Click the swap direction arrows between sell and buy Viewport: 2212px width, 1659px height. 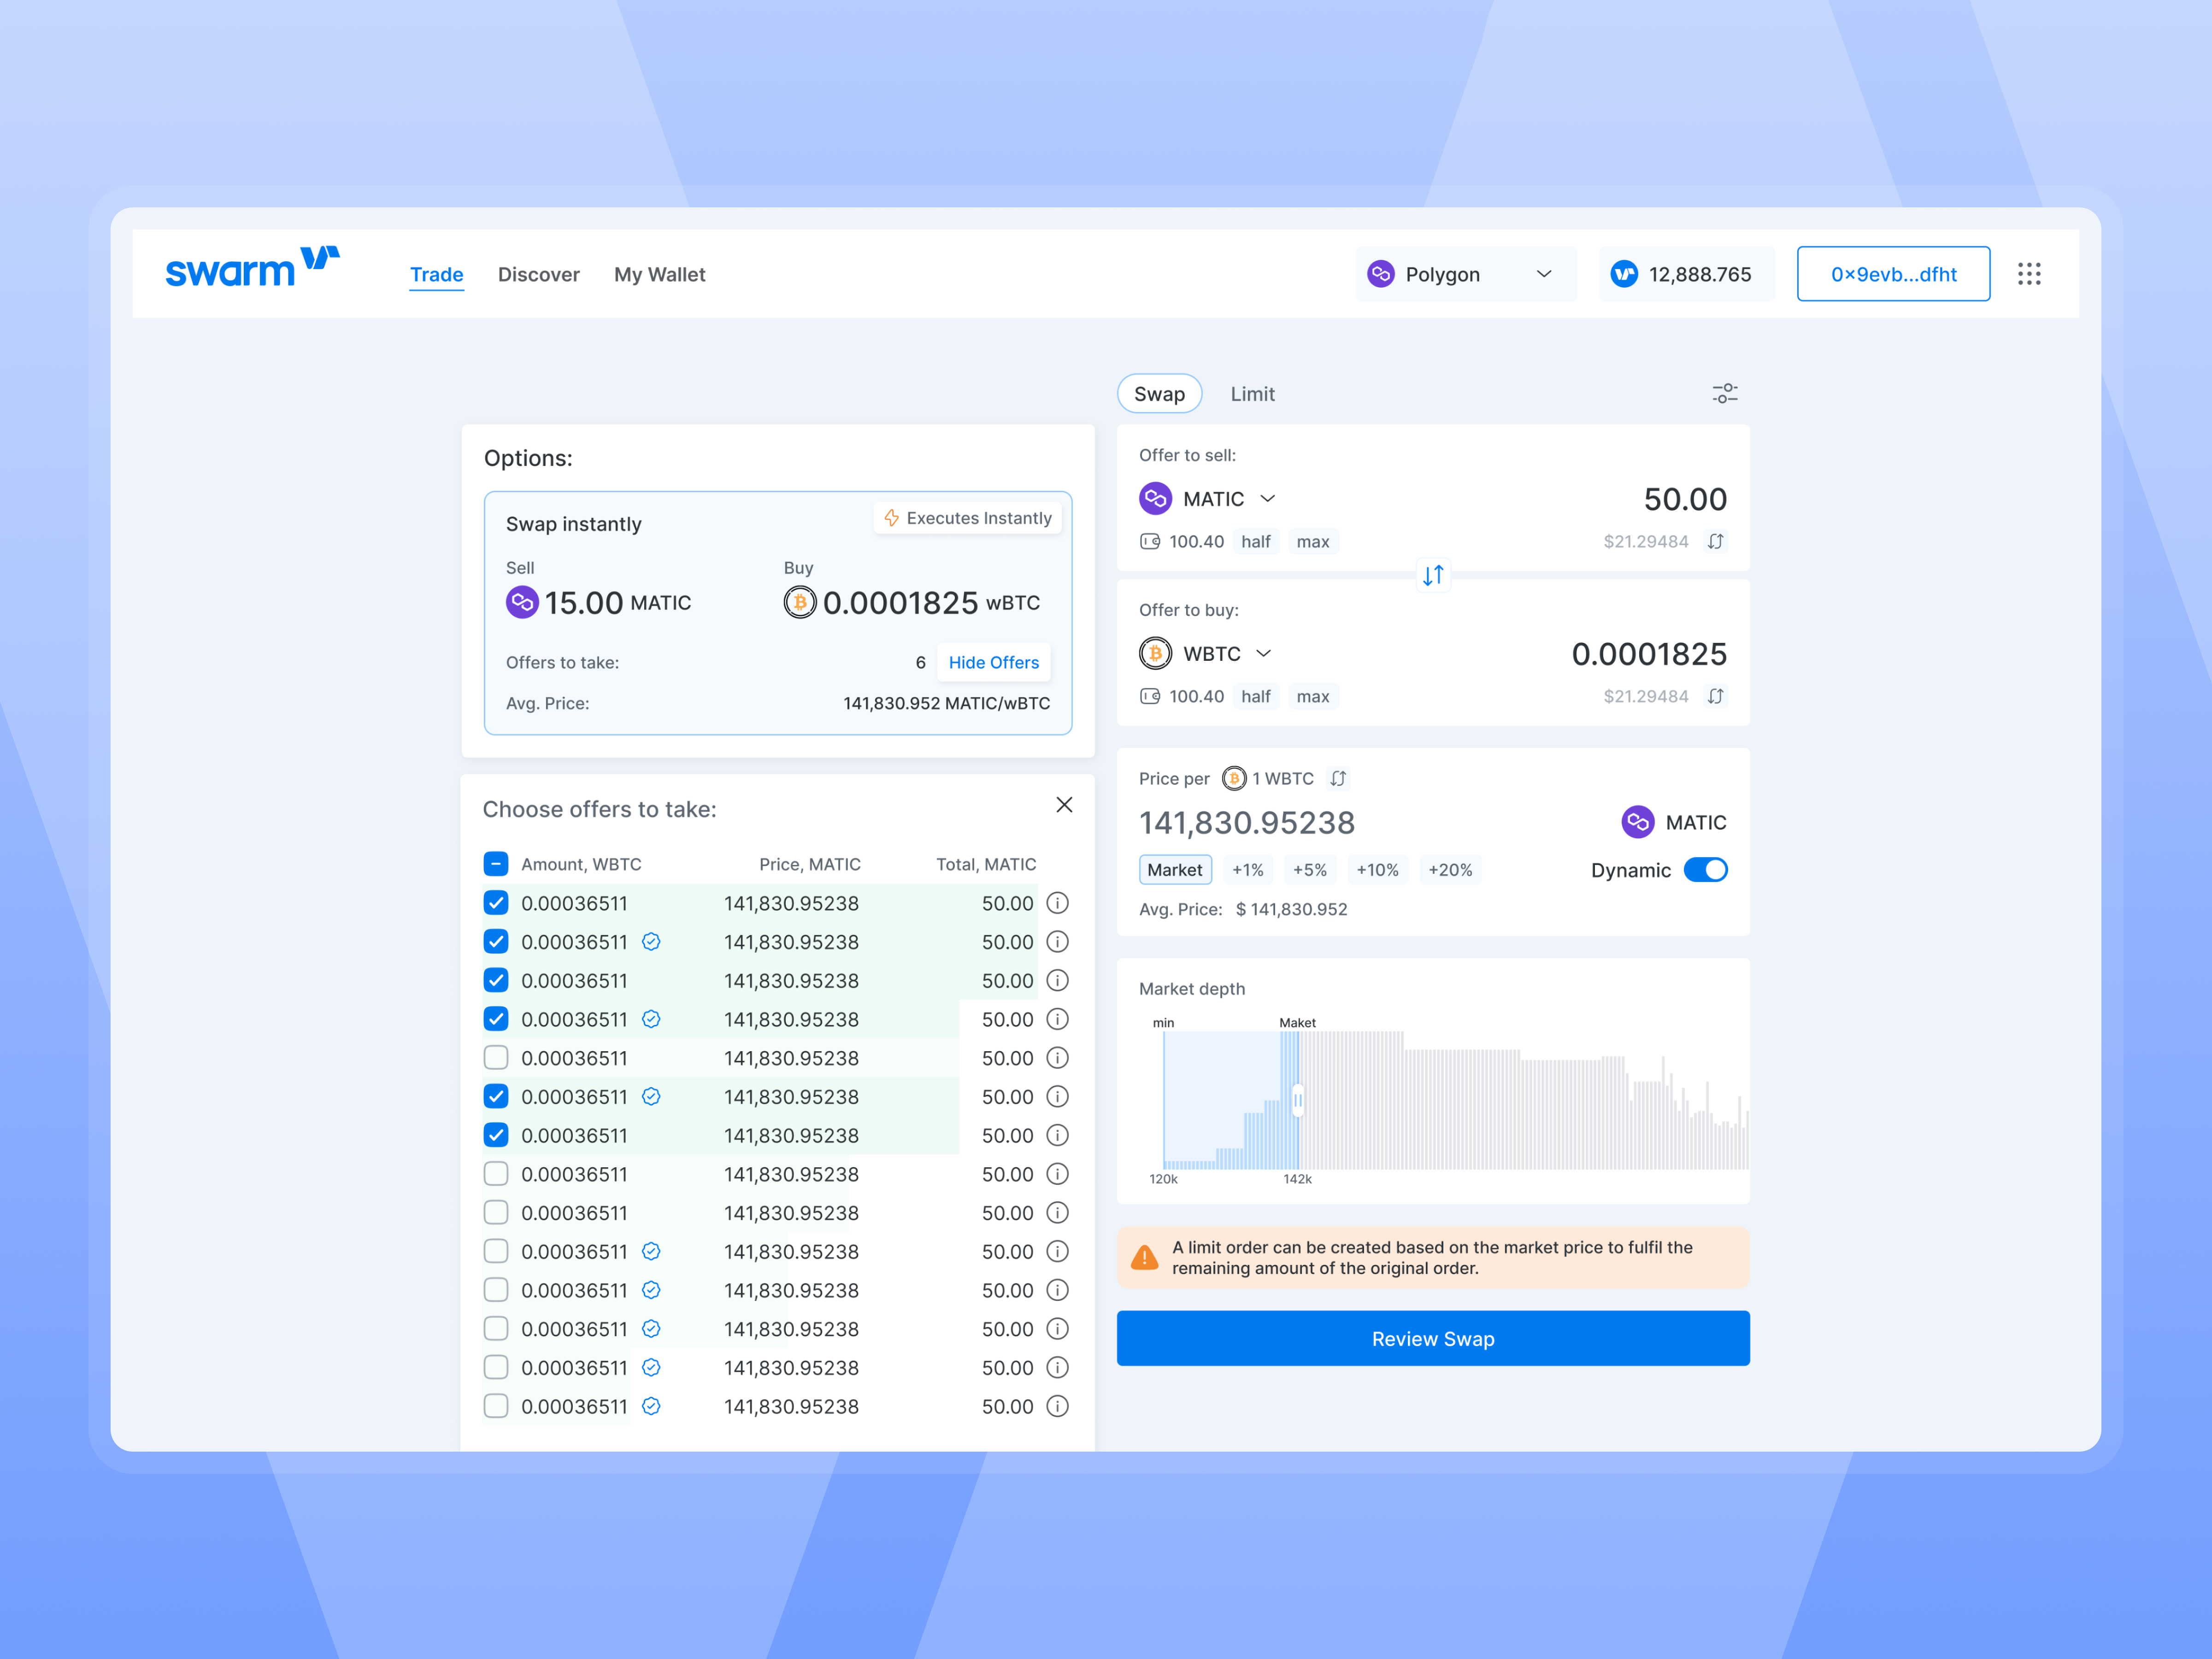pos(1433,575)
